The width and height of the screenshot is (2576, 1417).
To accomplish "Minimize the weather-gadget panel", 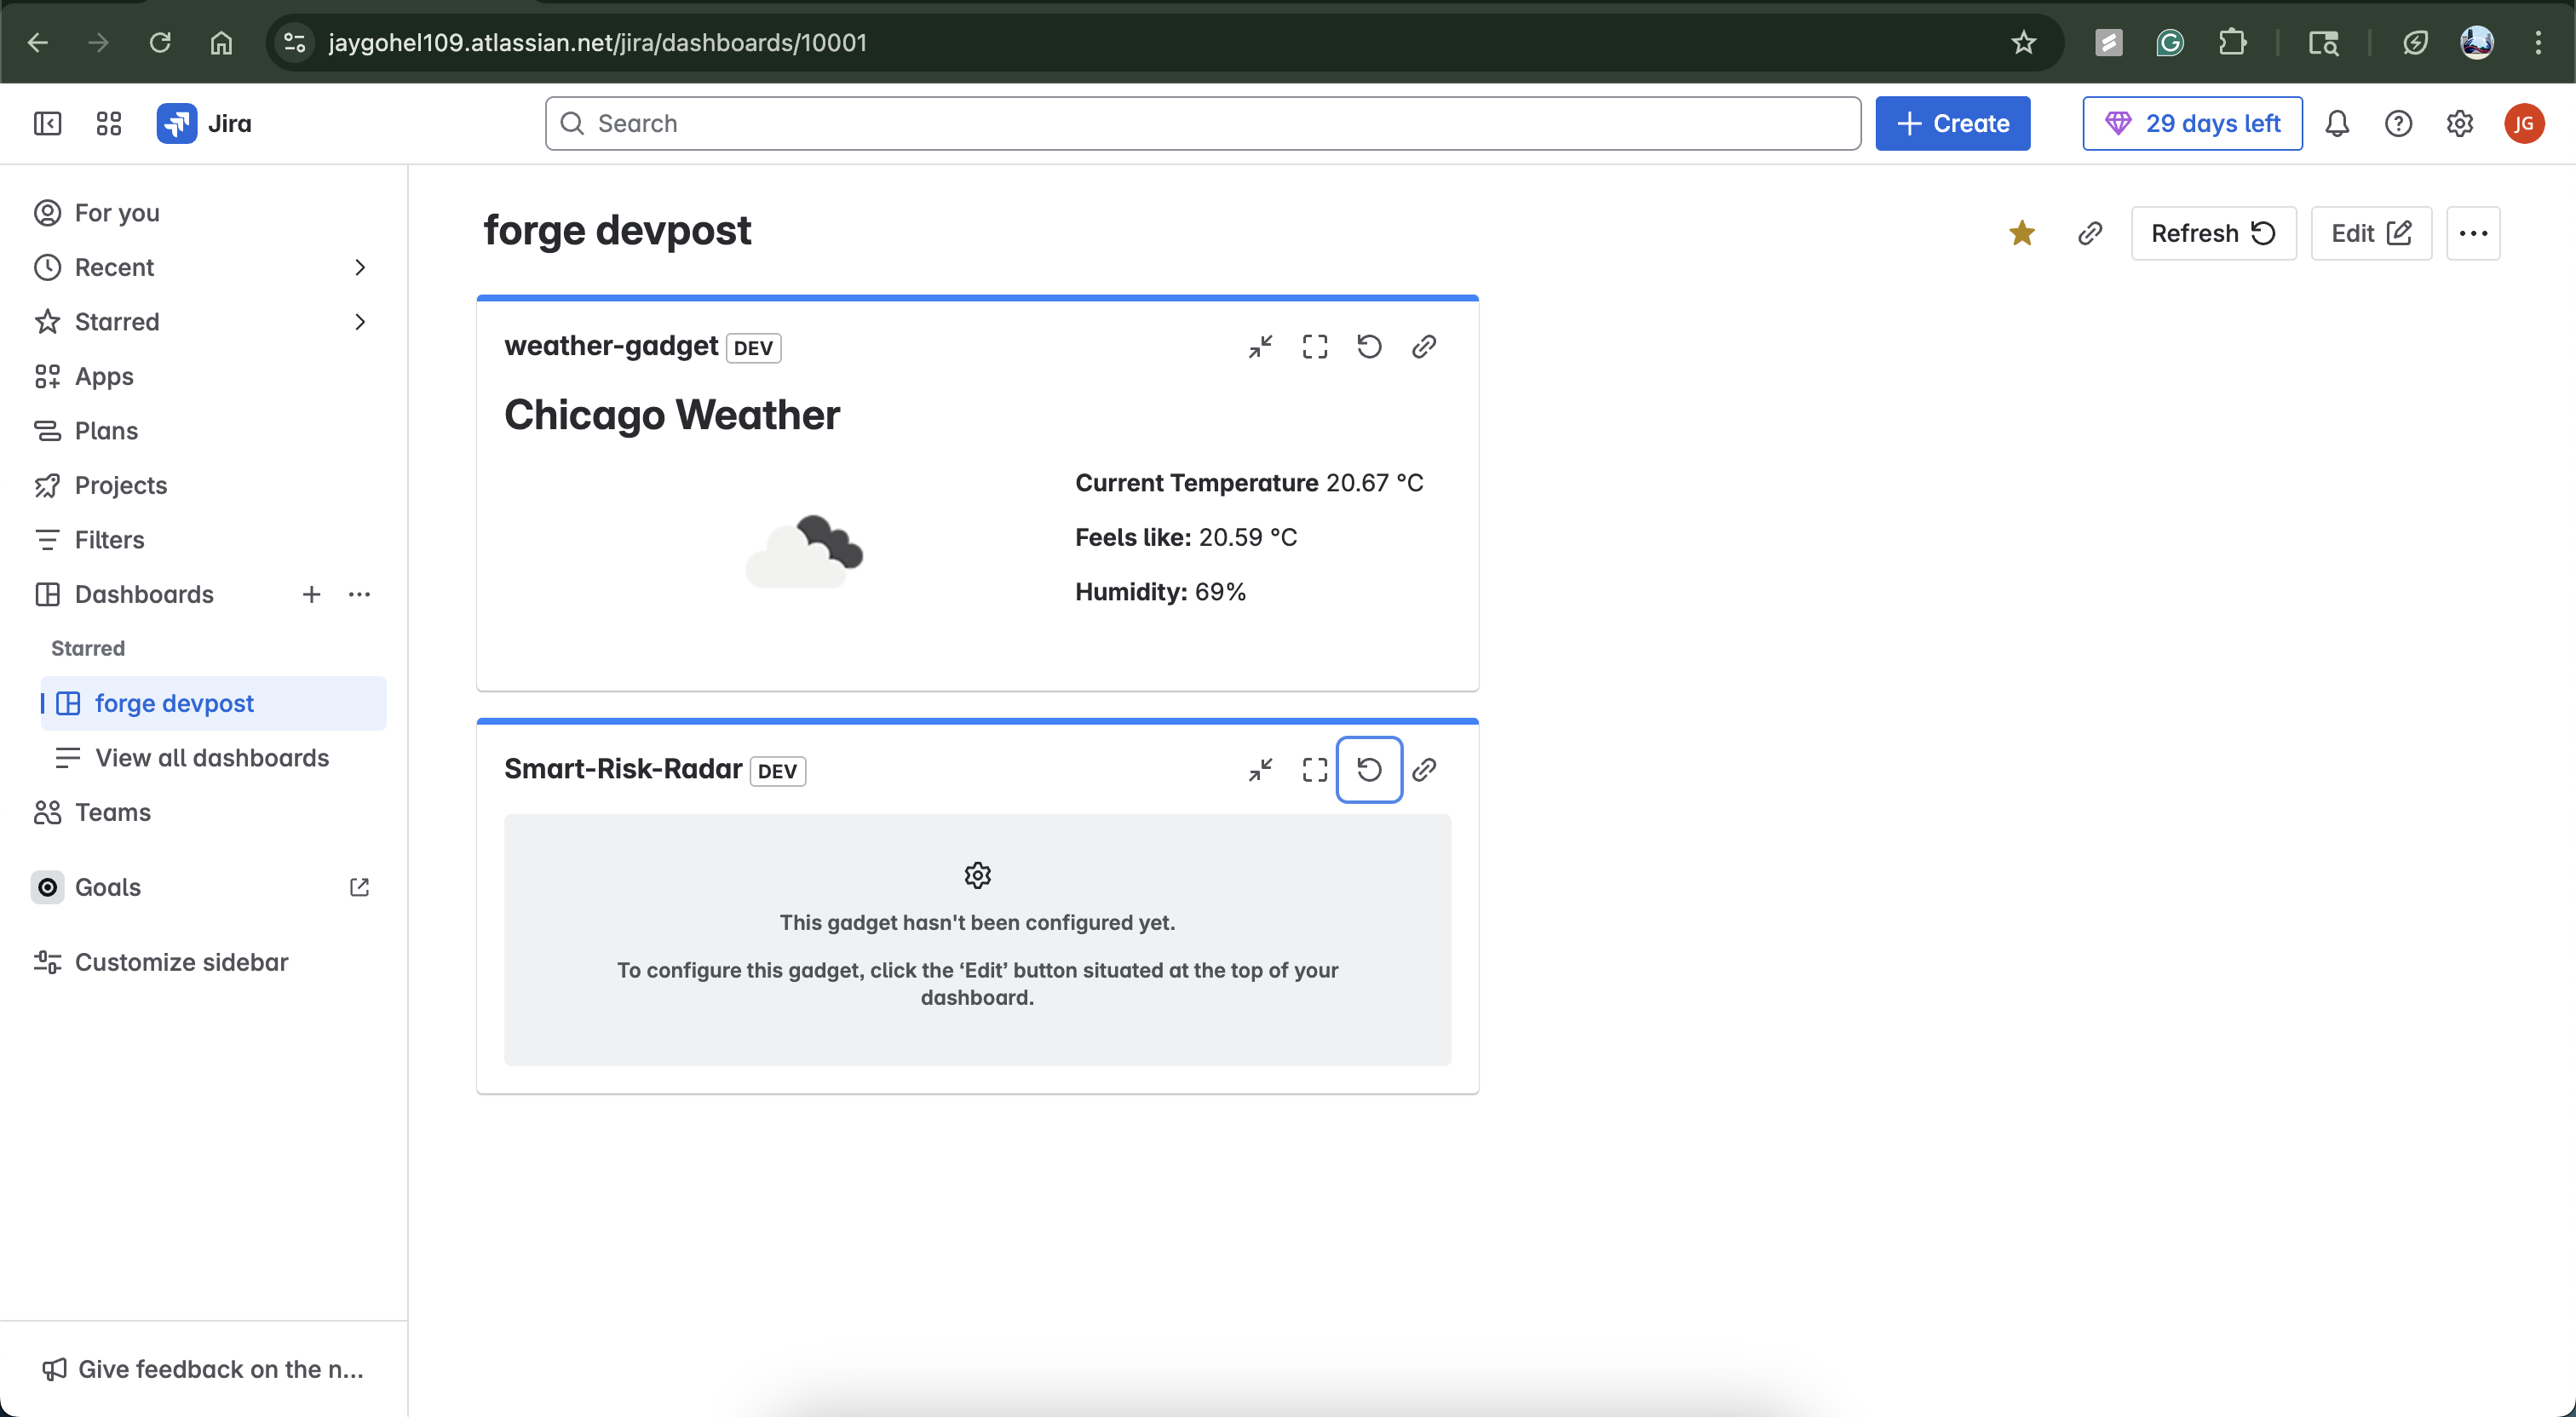I will click(x=1260, y=347).
